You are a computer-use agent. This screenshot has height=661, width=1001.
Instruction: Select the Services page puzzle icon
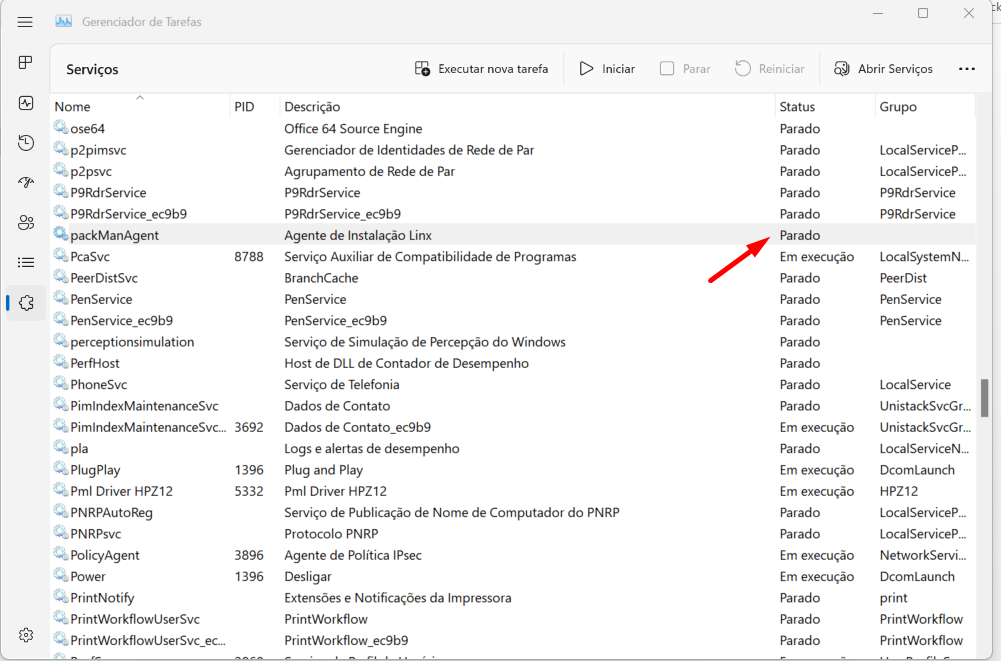point(26,303)
